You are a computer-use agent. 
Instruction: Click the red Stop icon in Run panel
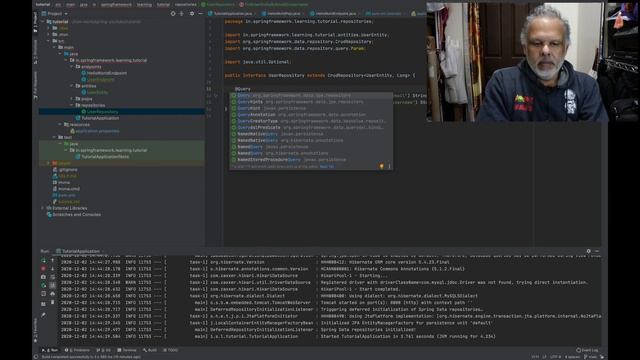pyautogui.click(x=43, y=269)
